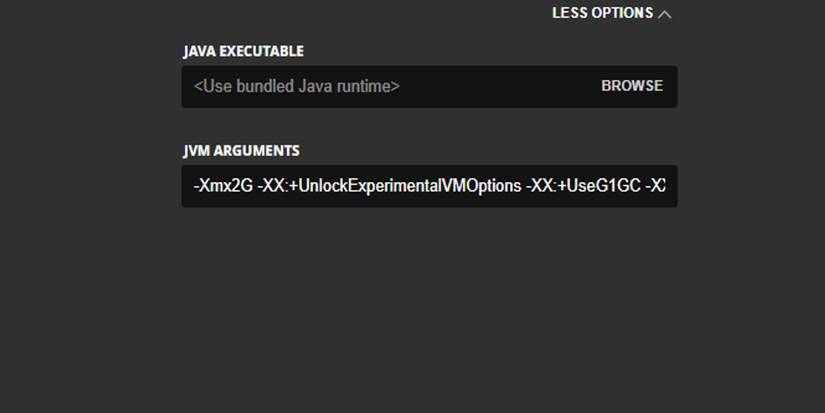The width and height of the screenshot is (825, 413).
Task: Click the empty gap before BROWSE in Java field
Action: pyautogui.click(x=500, y=87)
